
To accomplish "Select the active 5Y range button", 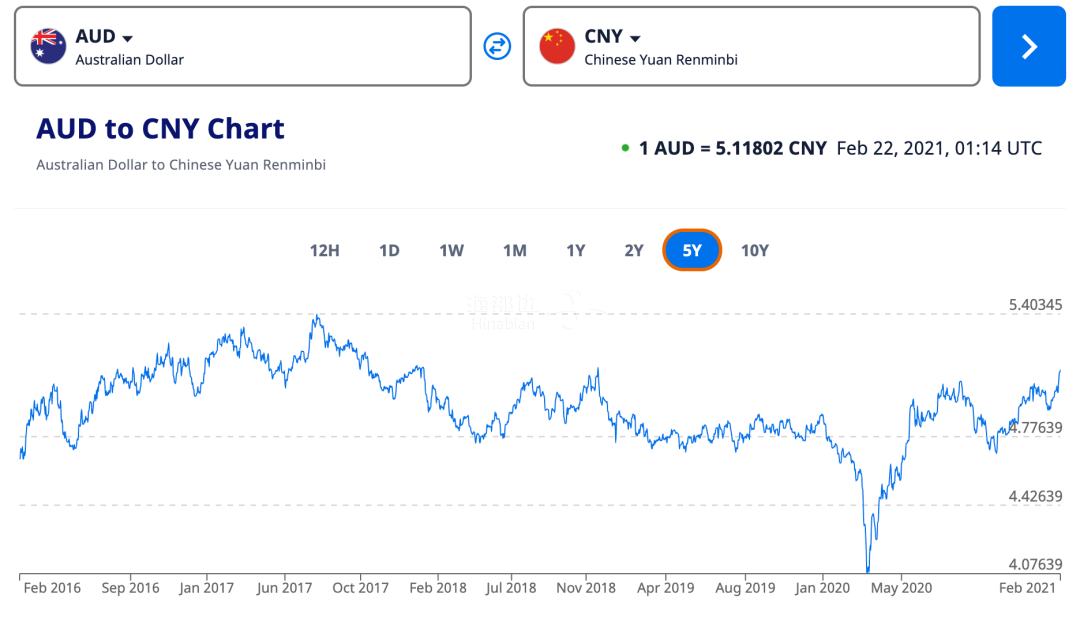I will (692, 250).
